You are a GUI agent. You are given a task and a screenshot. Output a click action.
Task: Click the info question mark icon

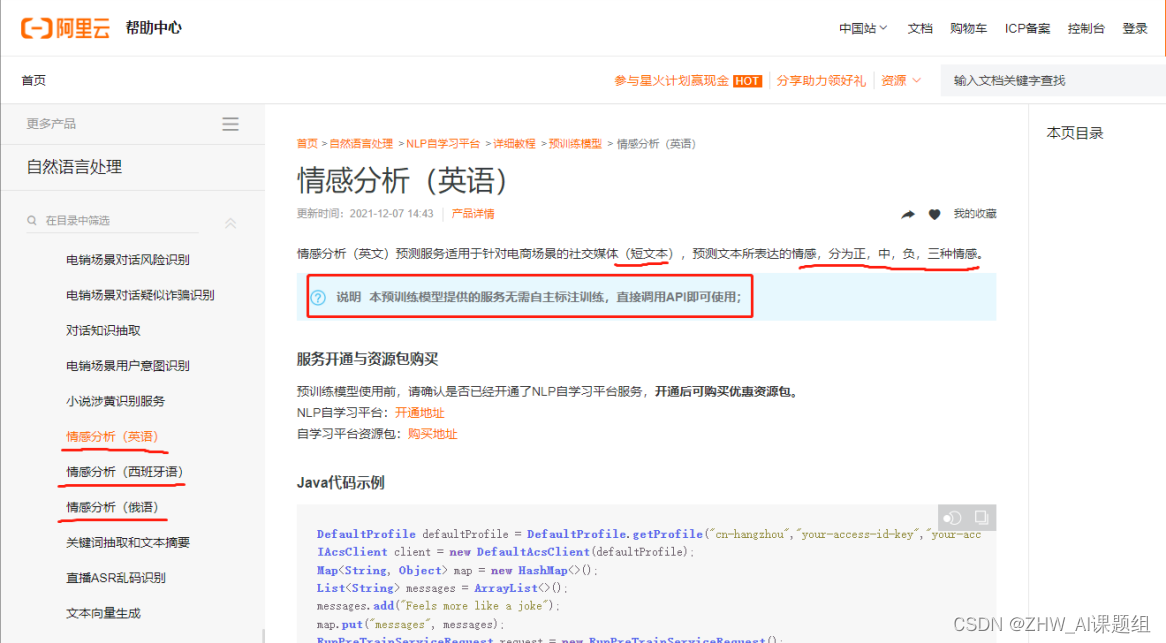pos(318,297)
